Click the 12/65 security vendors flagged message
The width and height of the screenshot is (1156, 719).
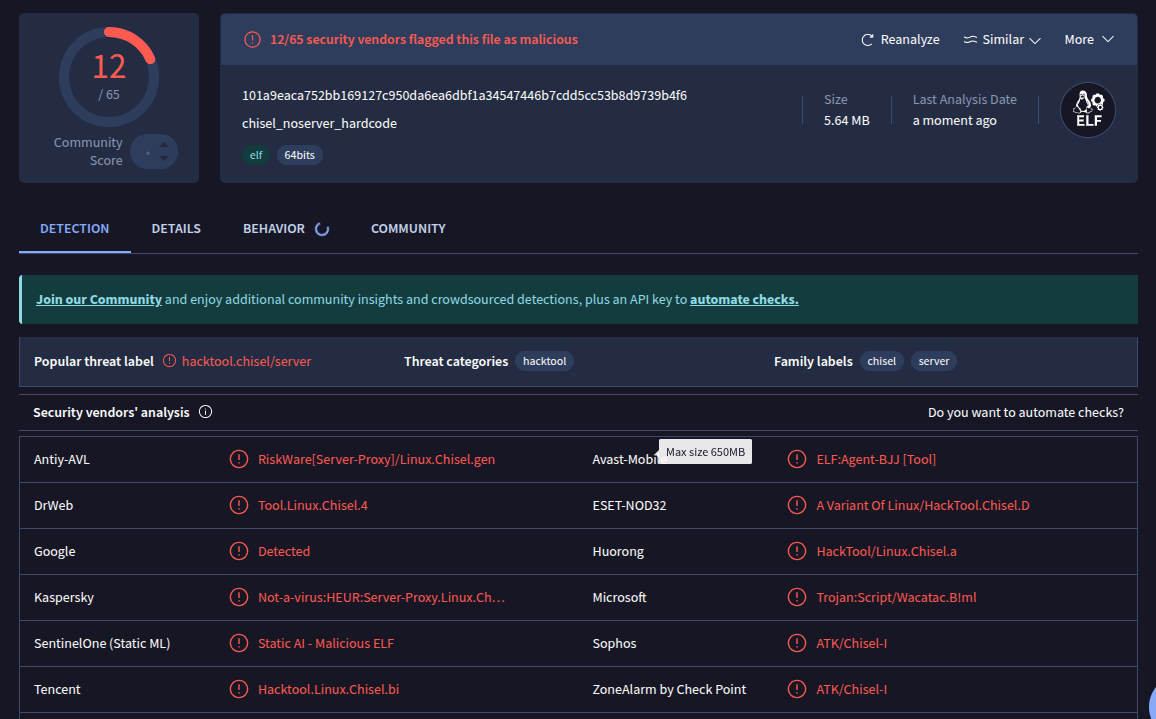[x=424, y=40]
